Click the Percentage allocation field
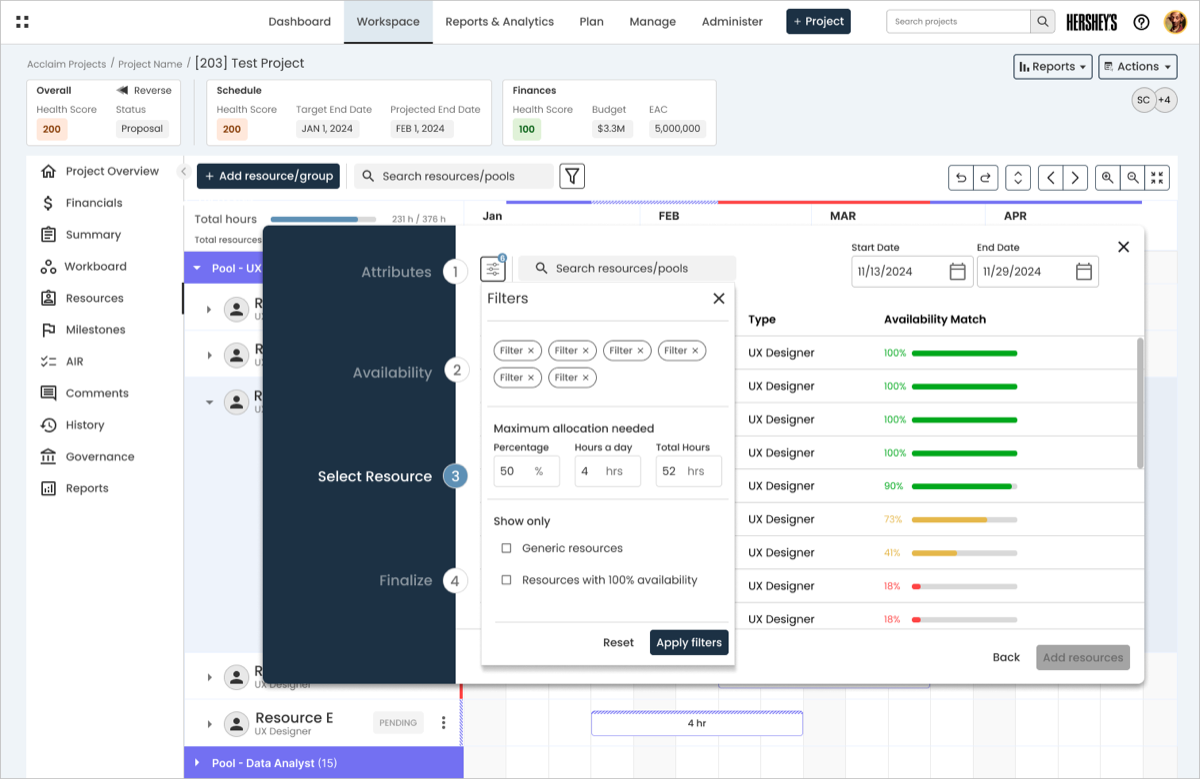The image size is (1200, 779). point(526,471)
